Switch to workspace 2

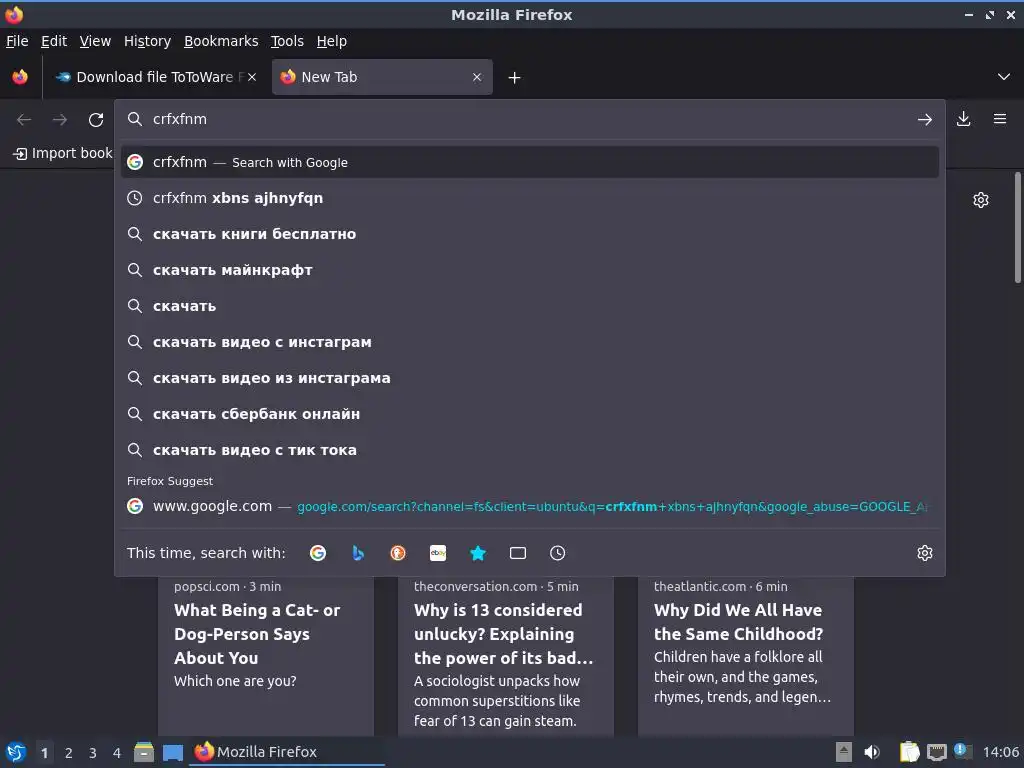[69, 753]
